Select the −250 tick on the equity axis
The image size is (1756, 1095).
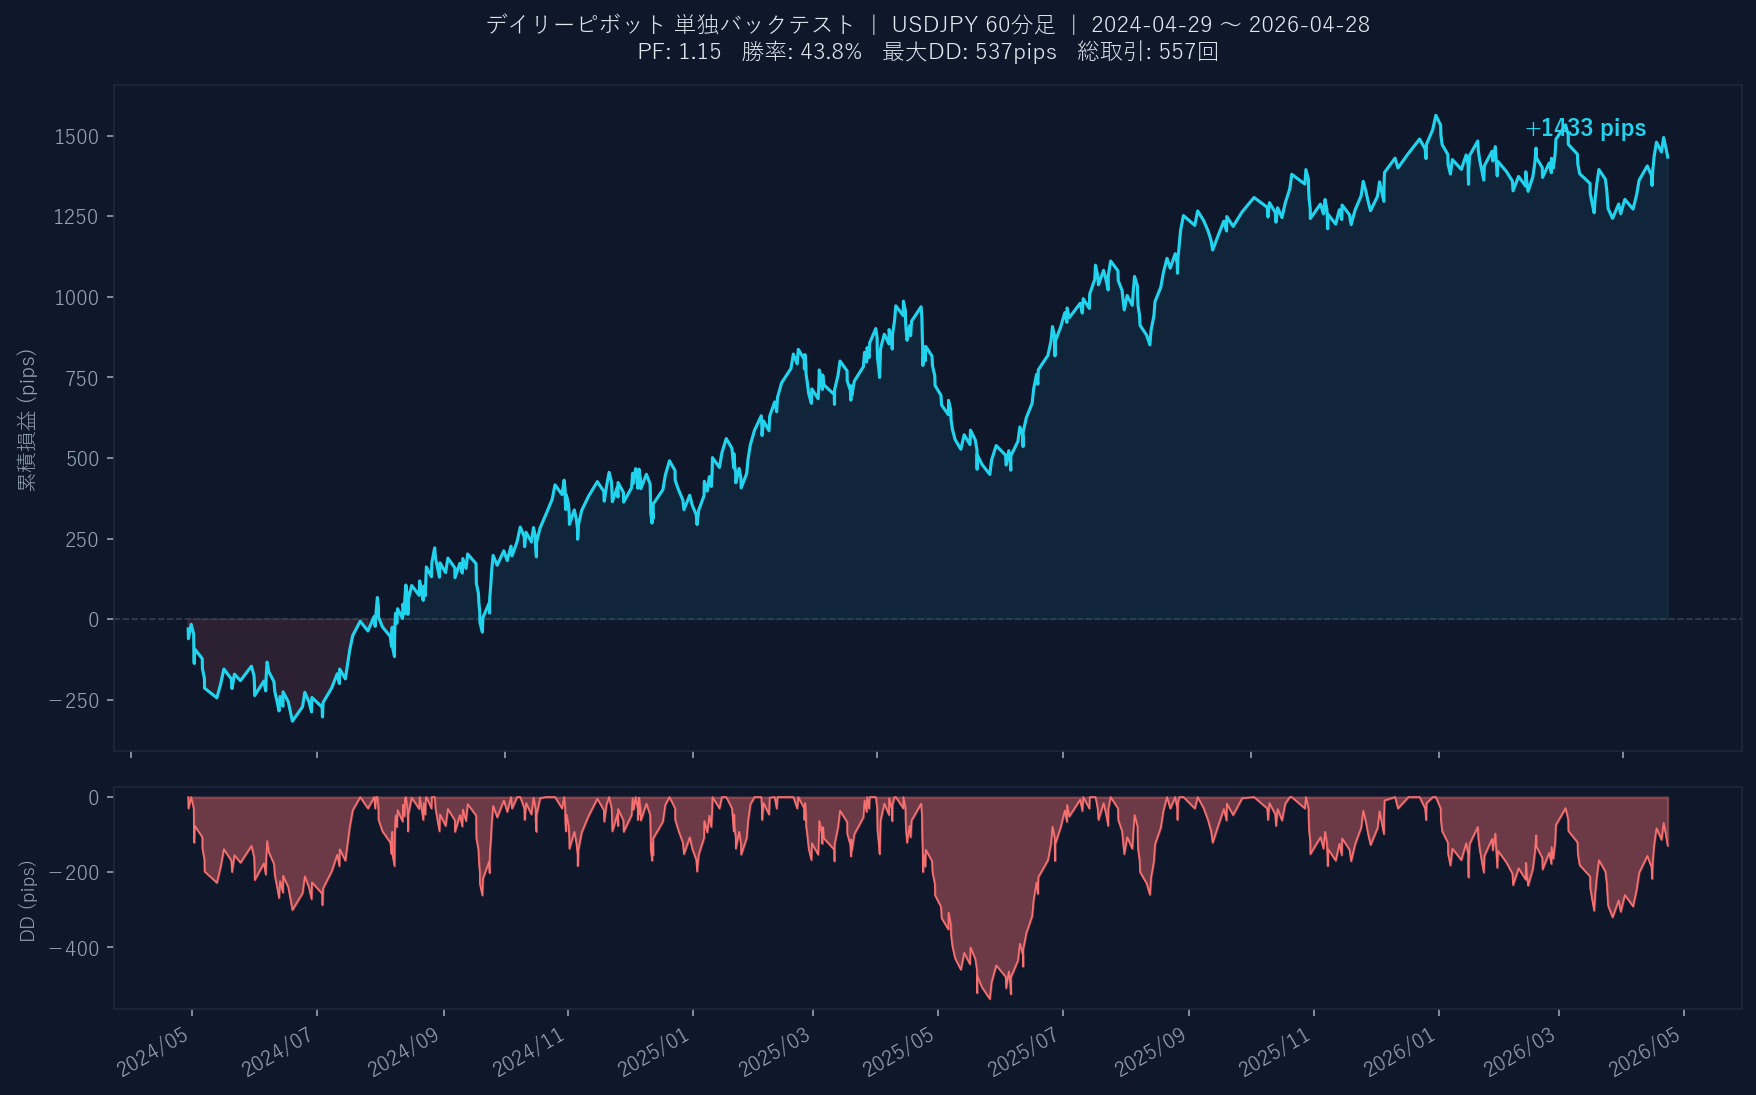click(x=74, y=701)
